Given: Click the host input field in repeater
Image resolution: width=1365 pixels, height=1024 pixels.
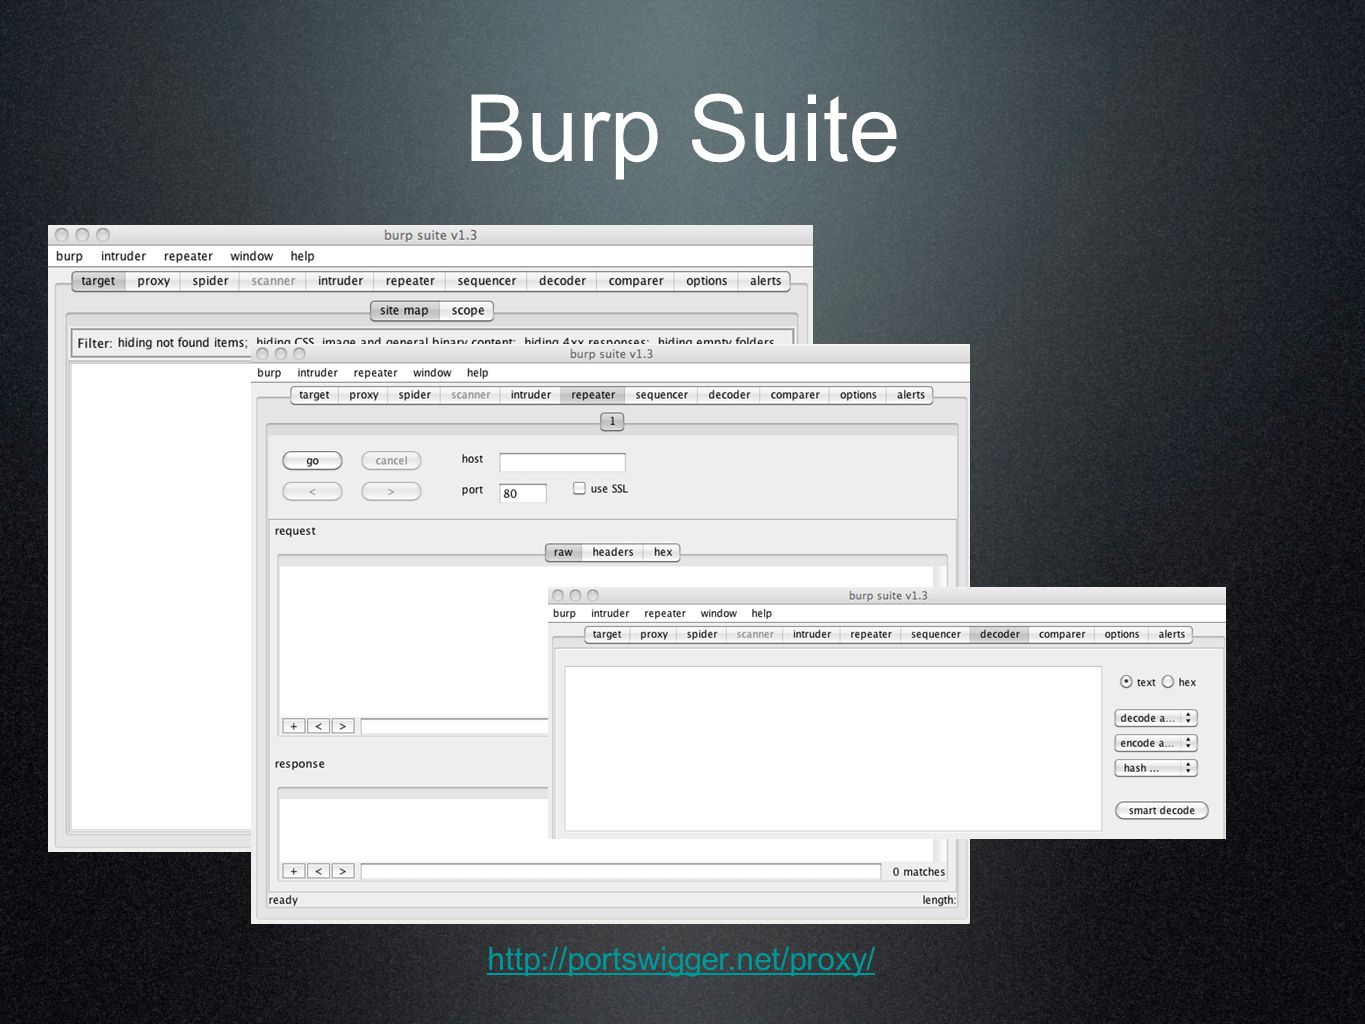Looking at the screenshot, I should (562, 462).
